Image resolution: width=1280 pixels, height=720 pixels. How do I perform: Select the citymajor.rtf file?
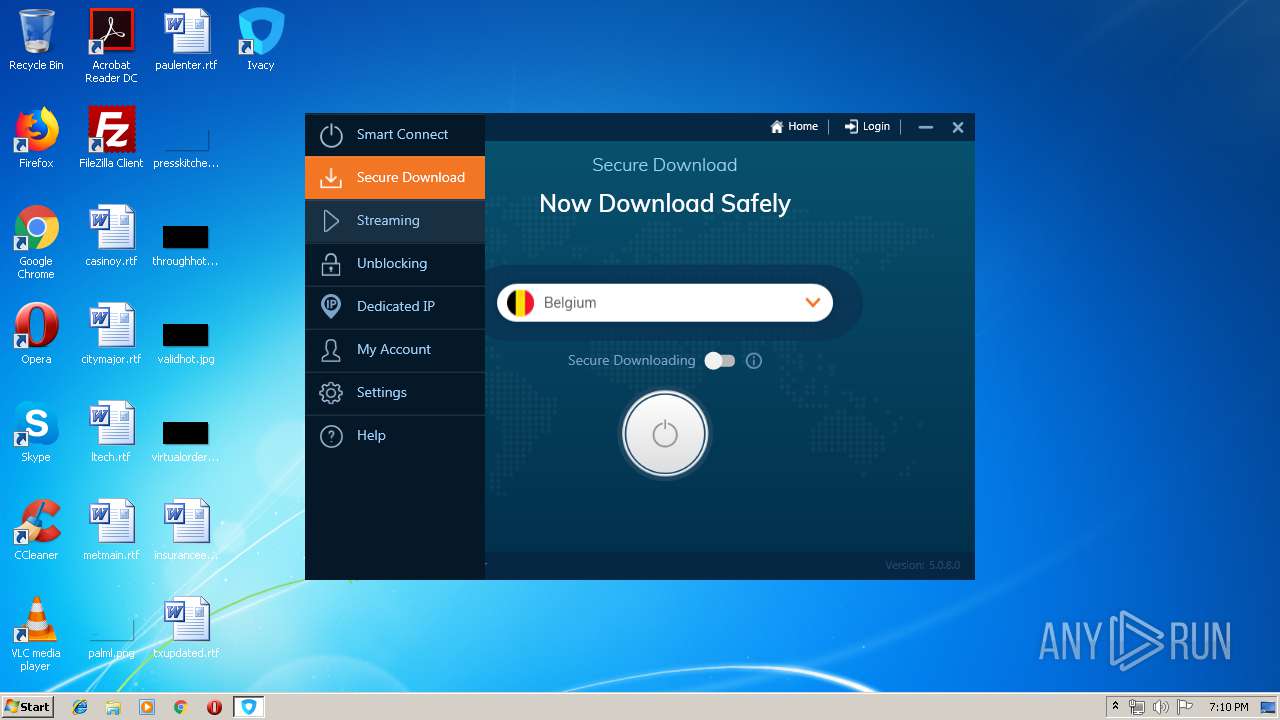point(111,335)
